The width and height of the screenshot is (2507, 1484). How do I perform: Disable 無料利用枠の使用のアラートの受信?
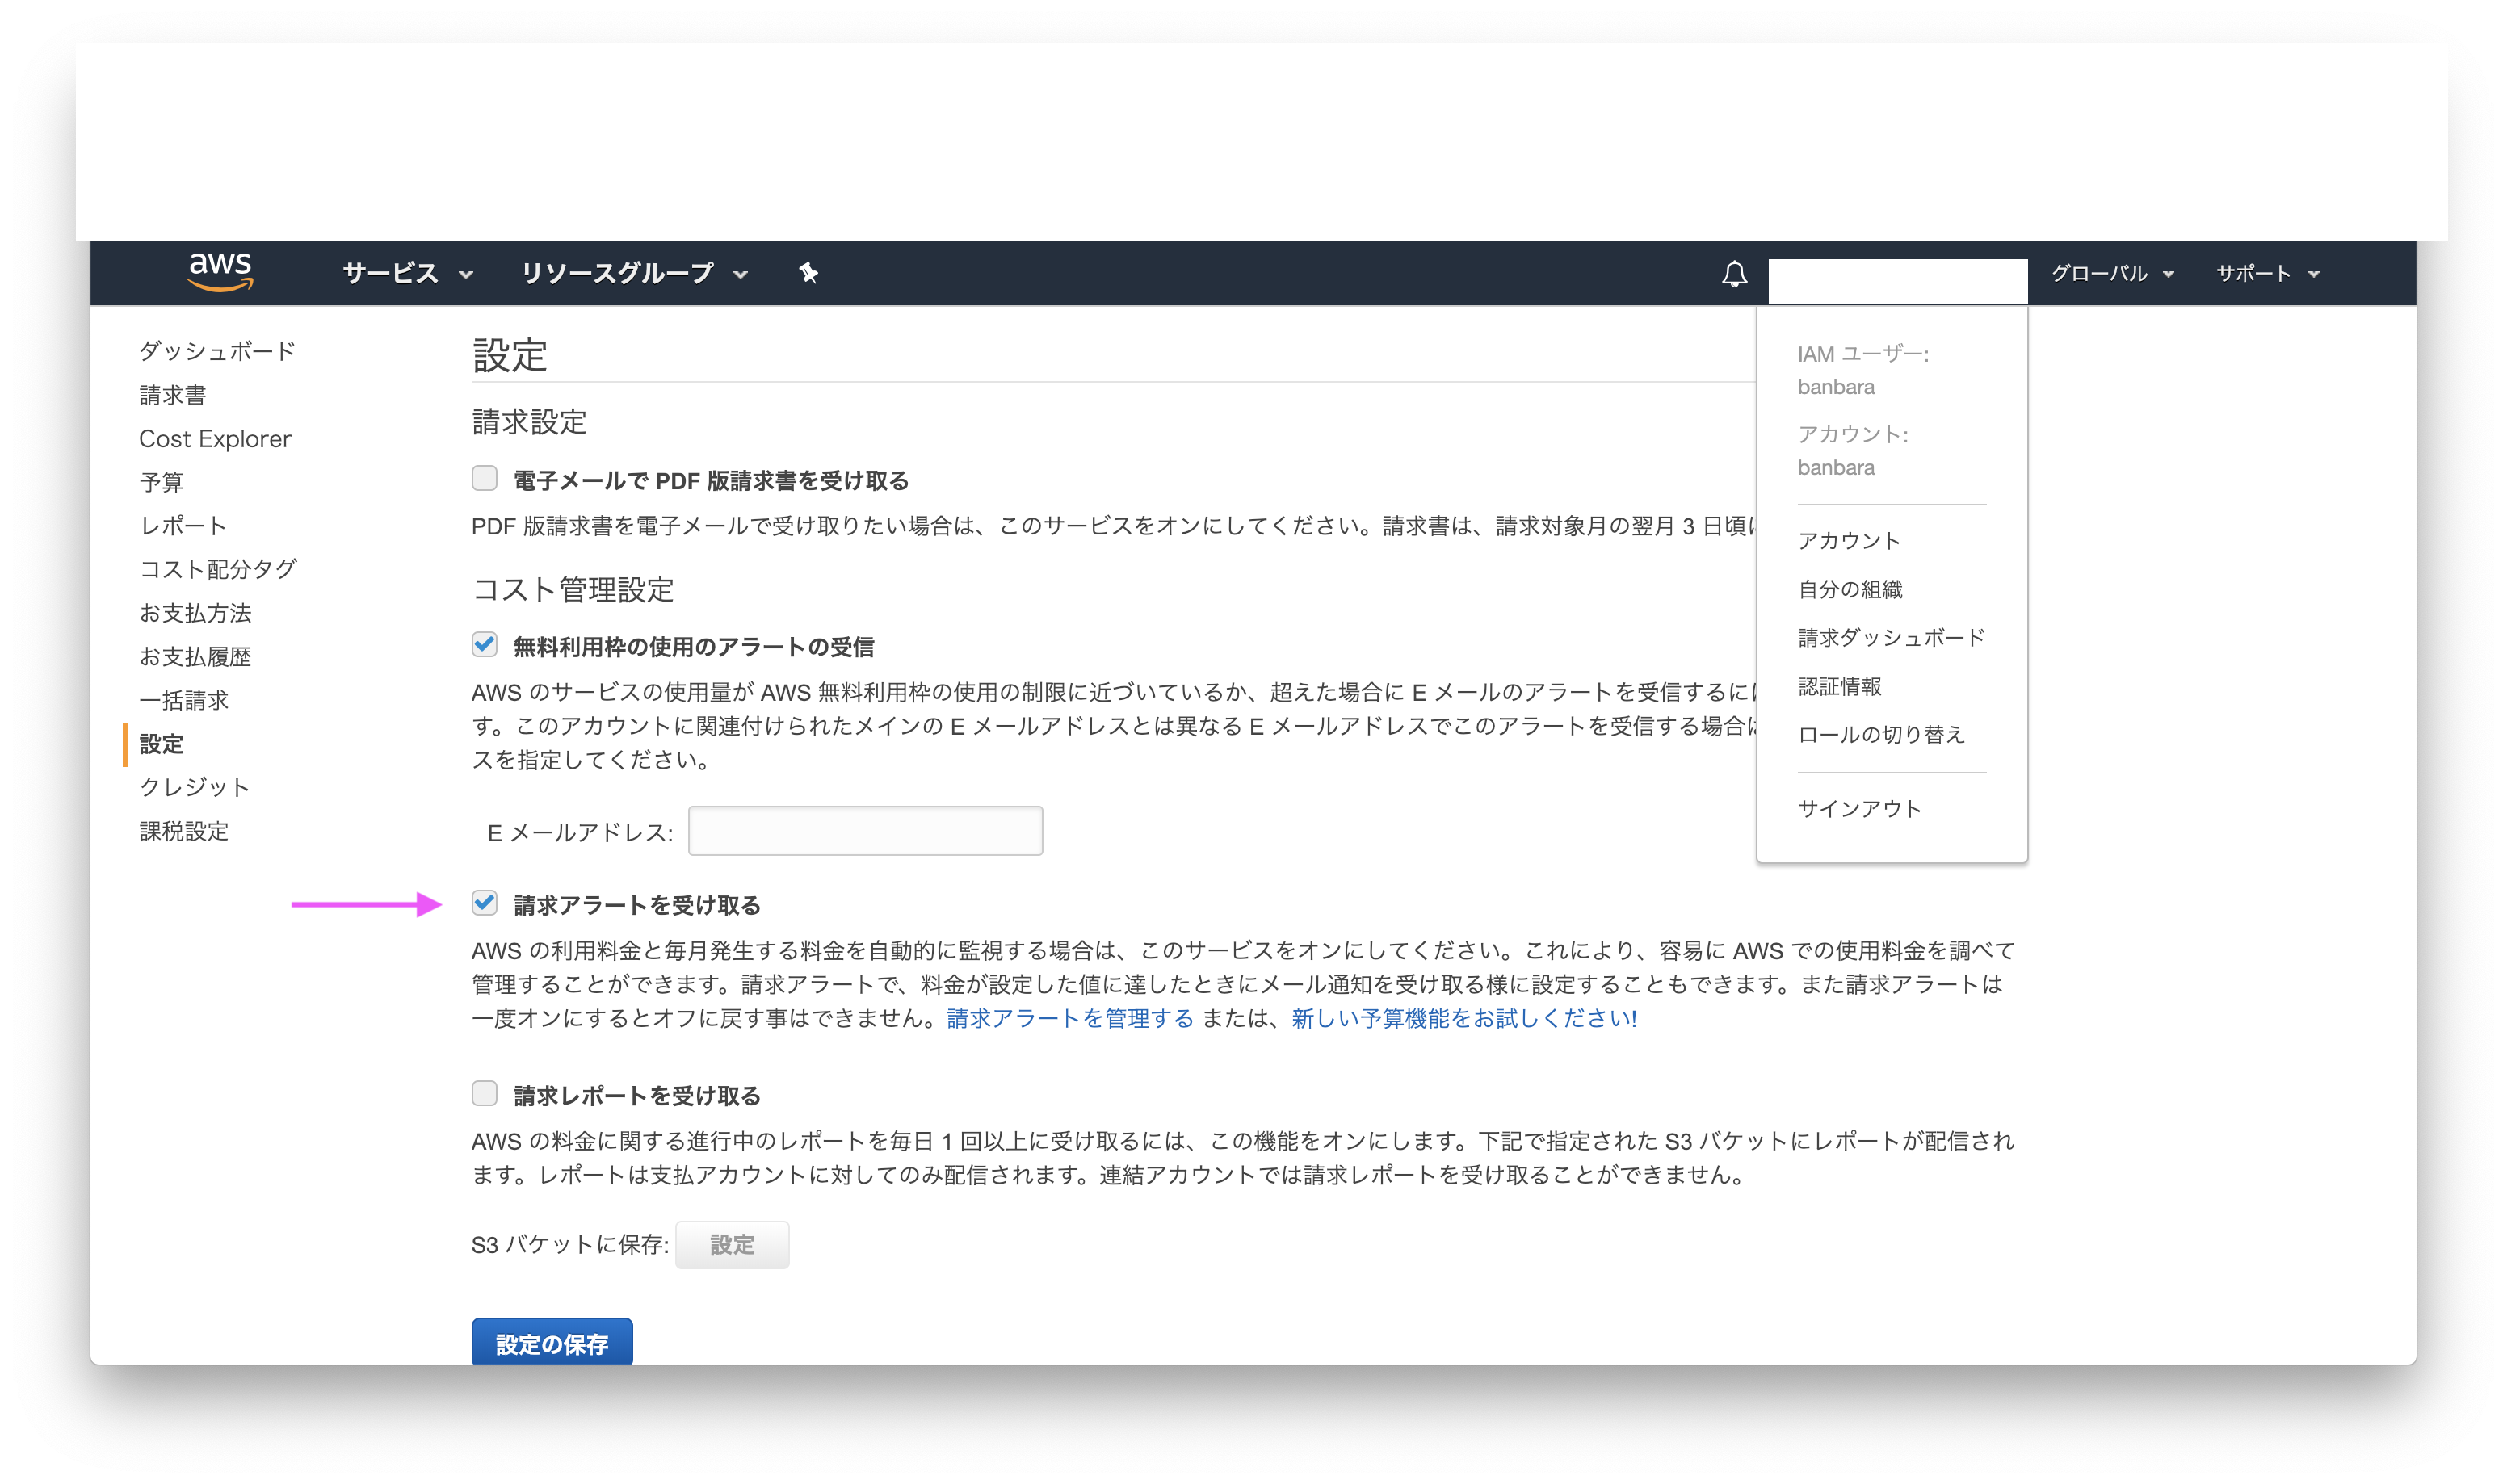click(484, 646)
